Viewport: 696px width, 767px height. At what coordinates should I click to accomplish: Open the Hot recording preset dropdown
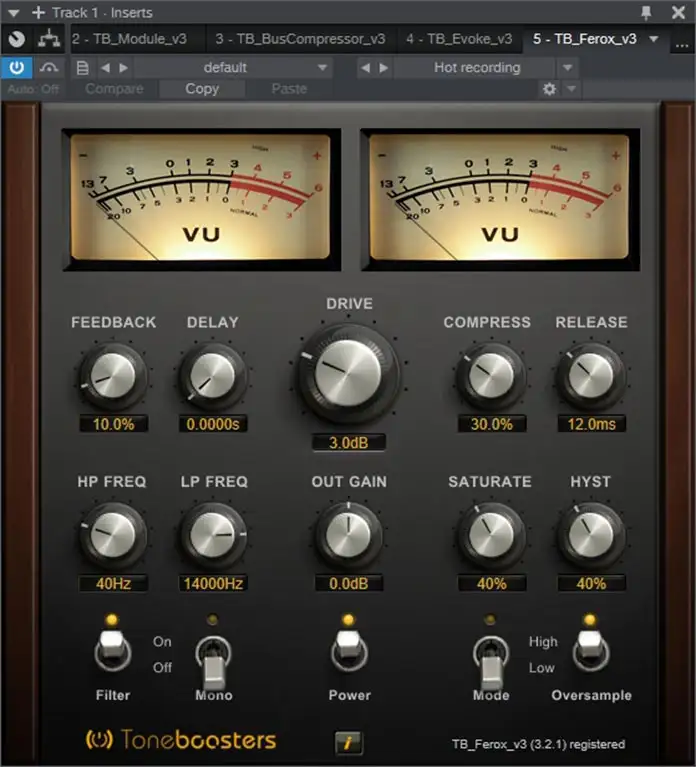click(476, 68)
